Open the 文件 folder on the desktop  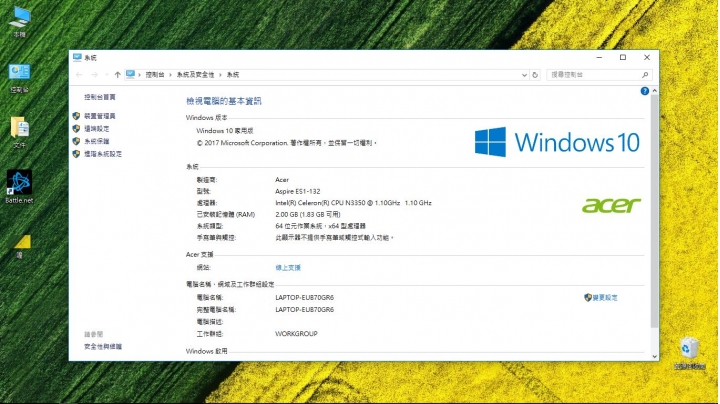click(x=19, y=132)
